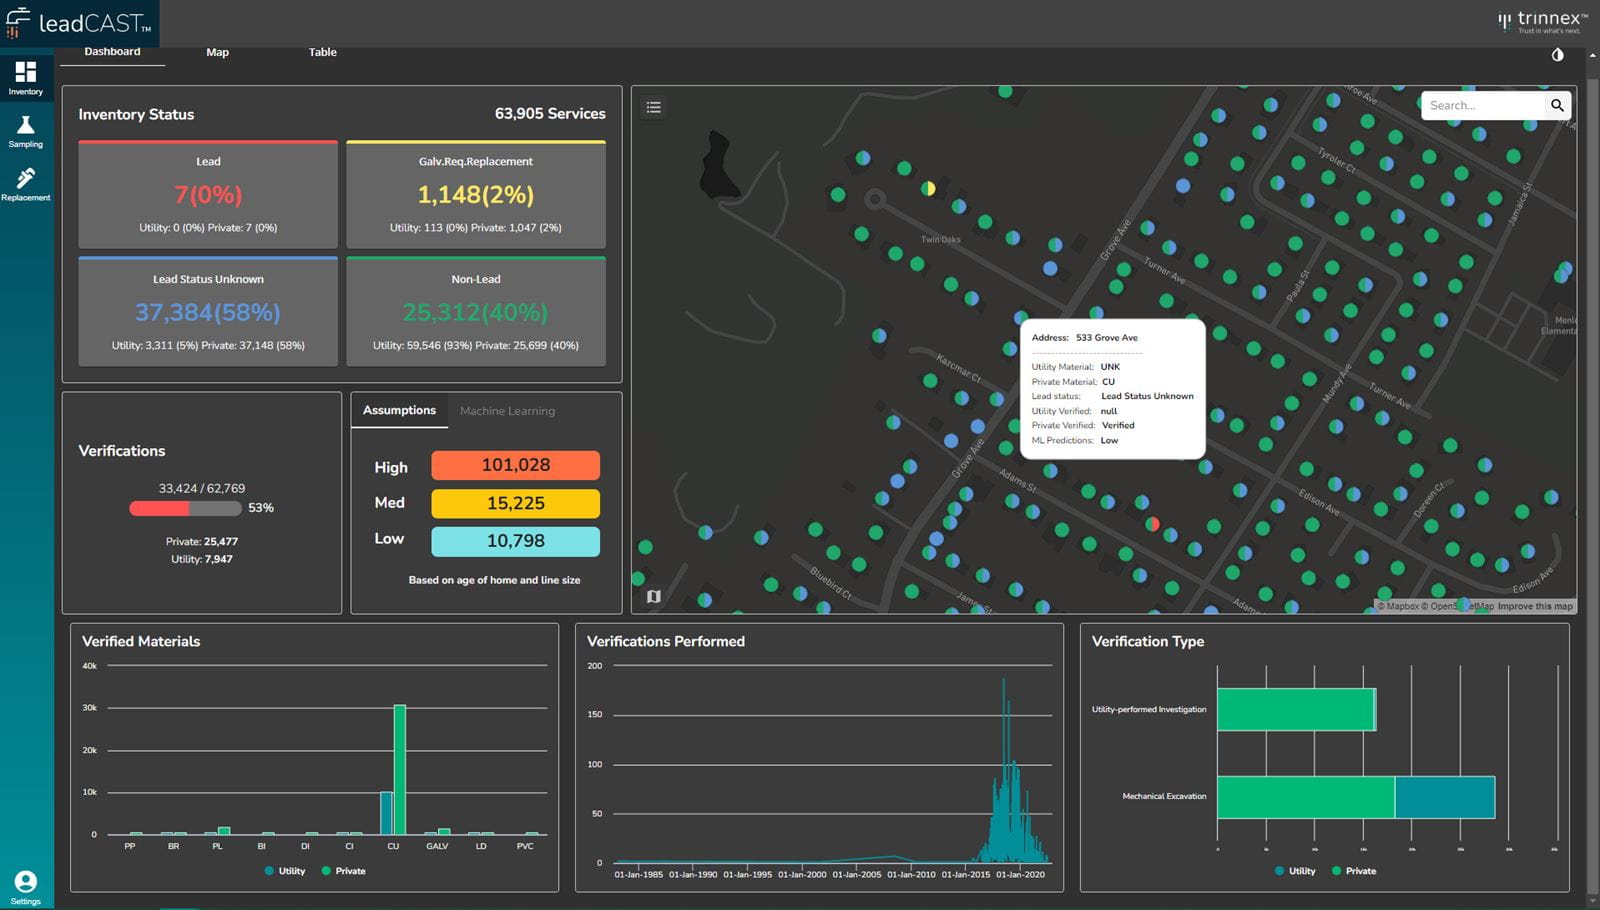Toggle Private legend in Verification Type
Viewport: 1600px width, 910px height.
[1354, 871]
